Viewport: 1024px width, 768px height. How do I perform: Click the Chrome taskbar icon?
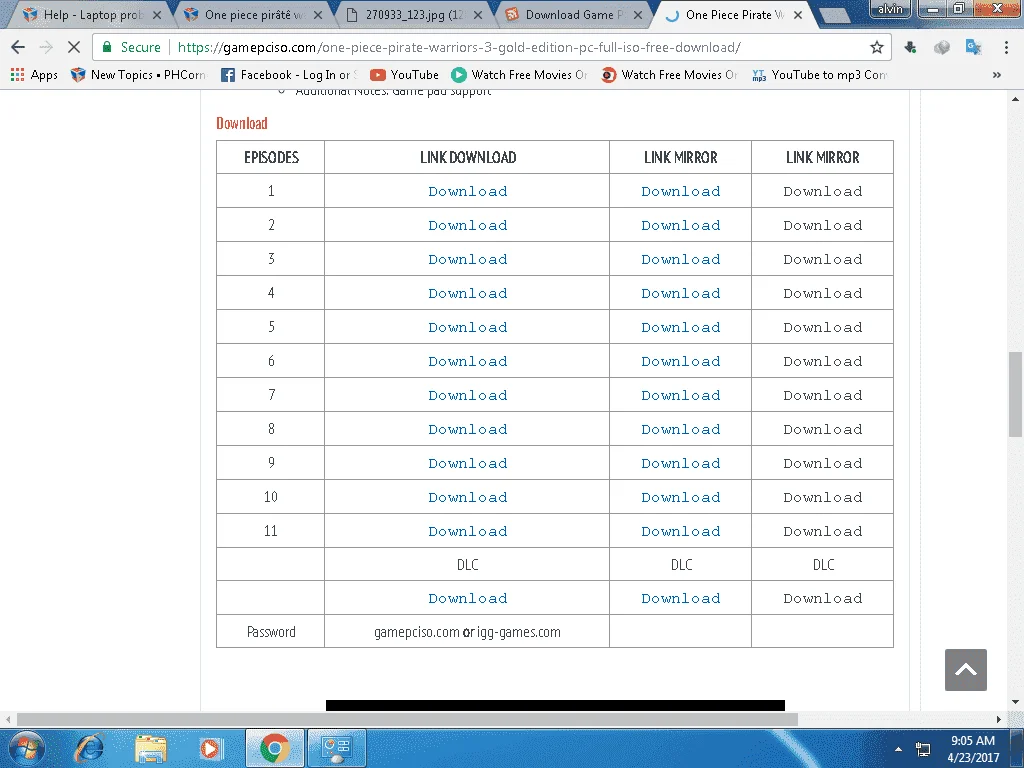point(274,748)
